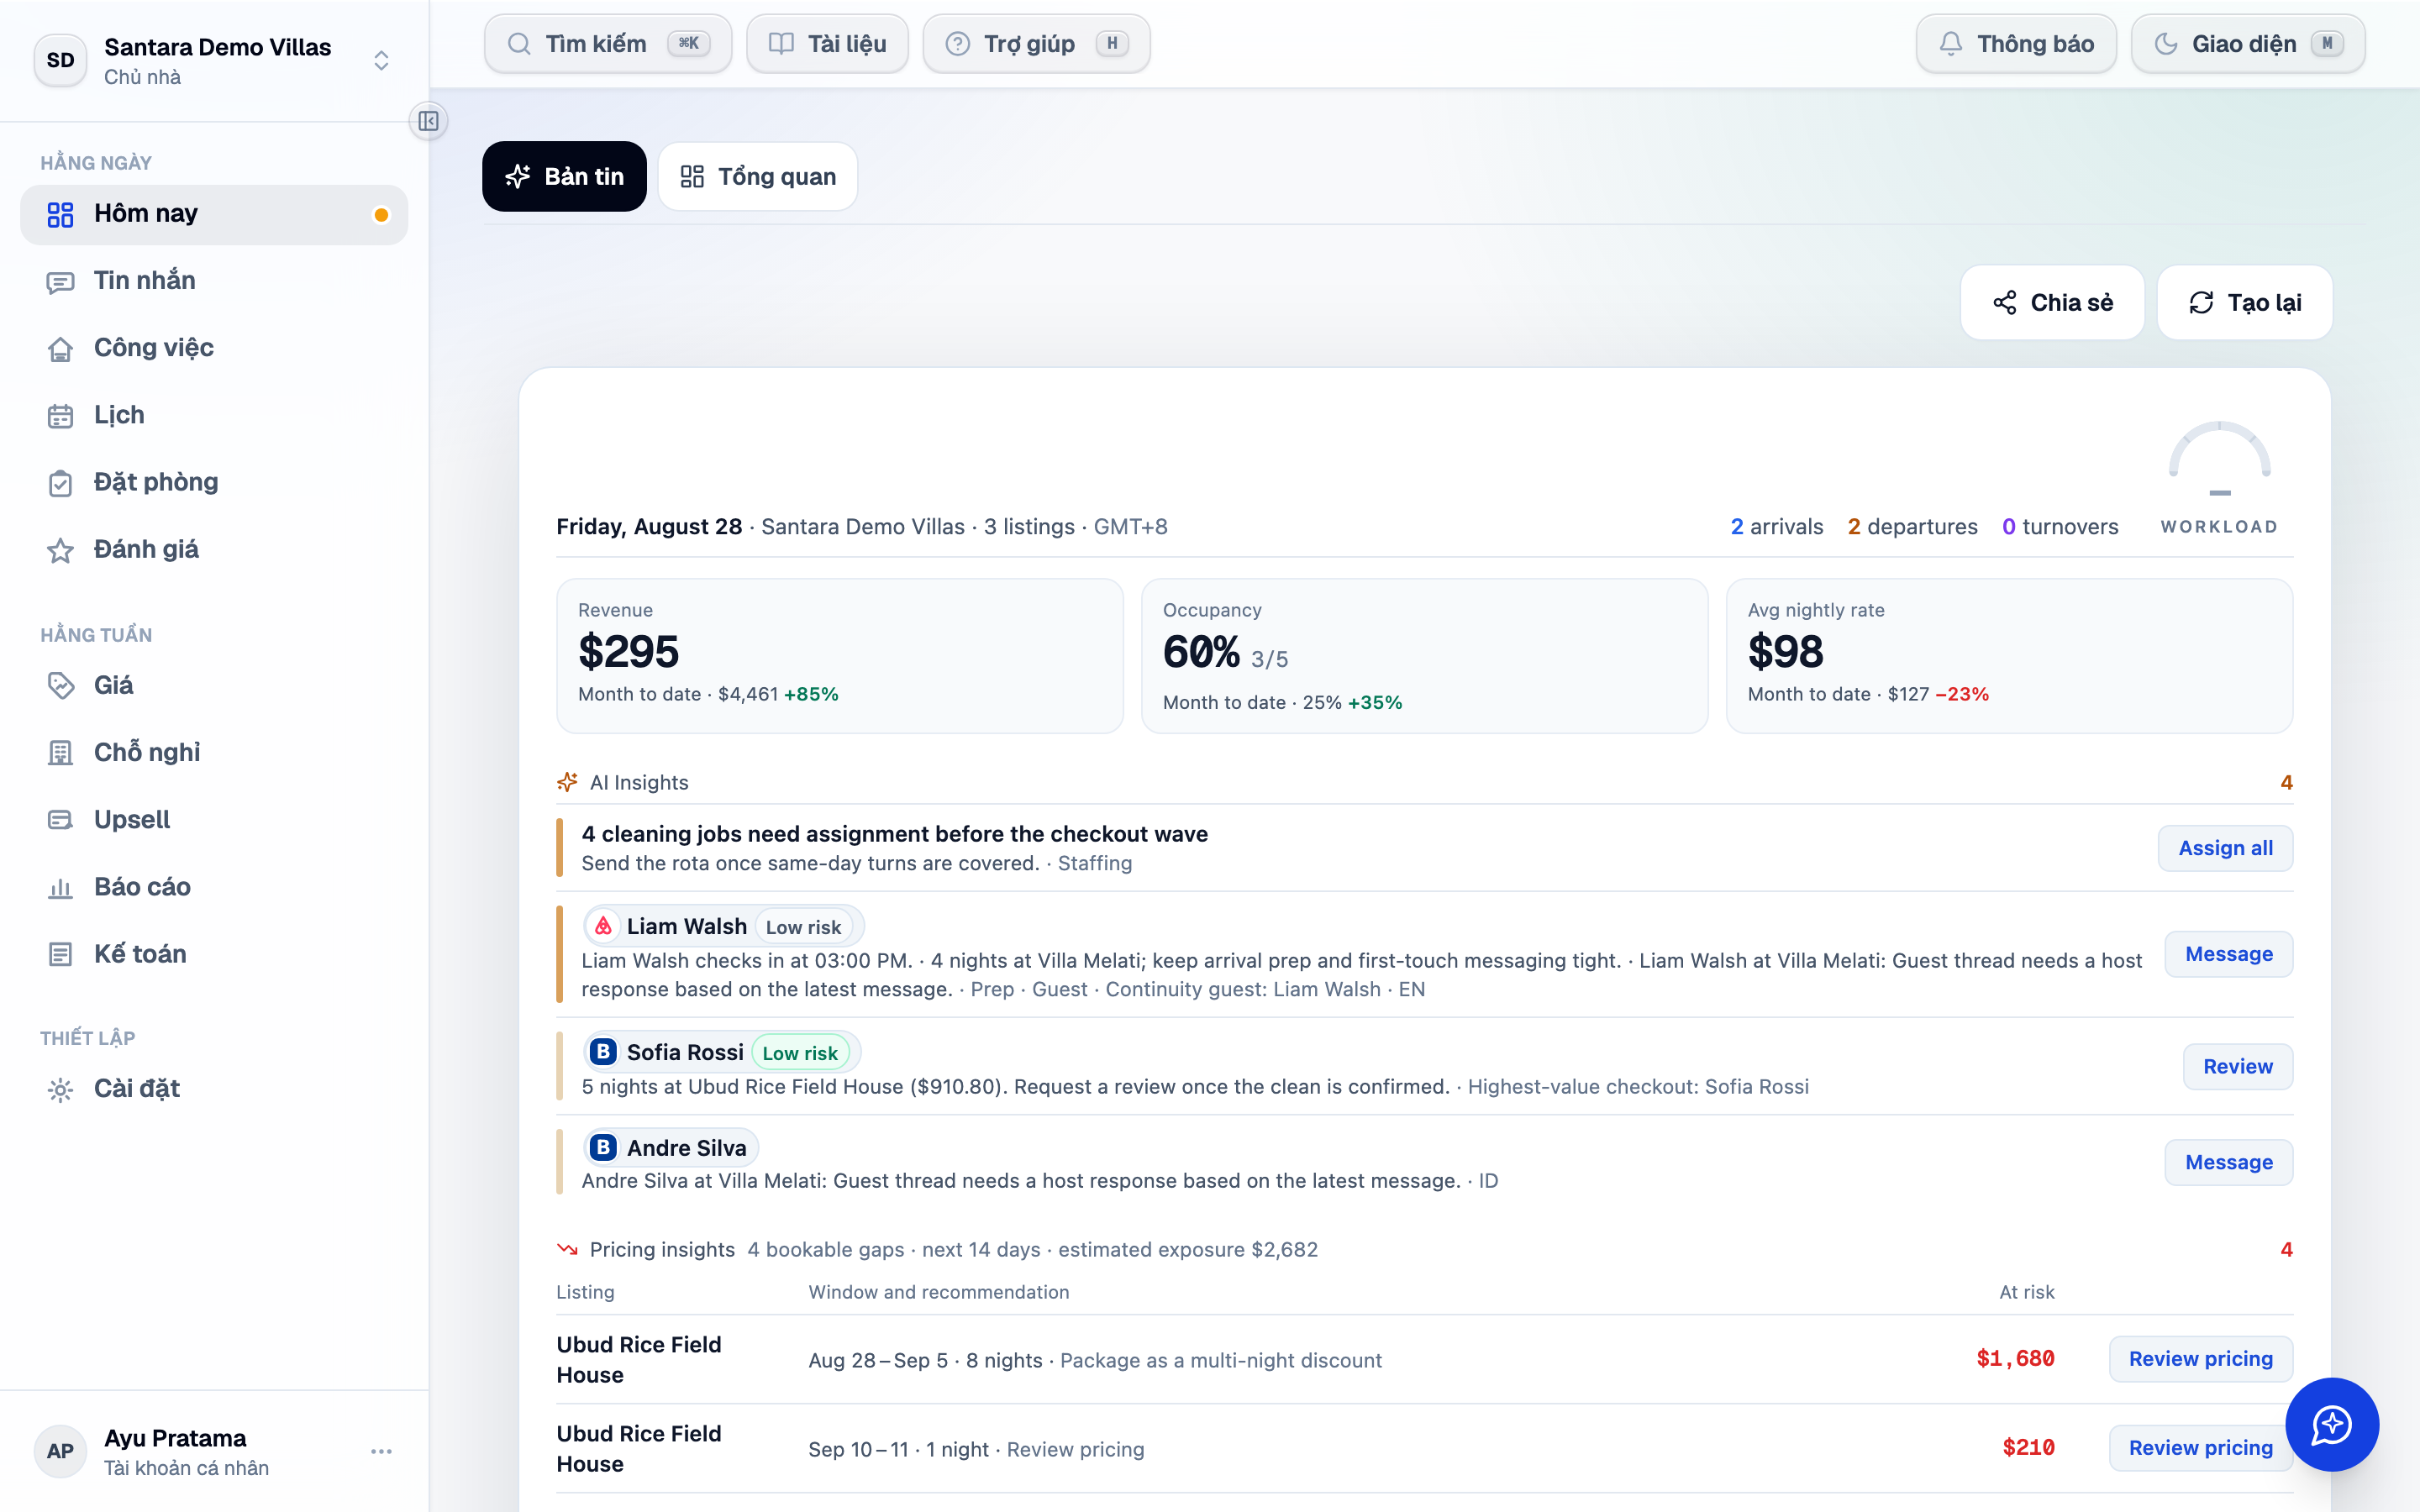Click the Workload gauge

(x=2219, y=477)
